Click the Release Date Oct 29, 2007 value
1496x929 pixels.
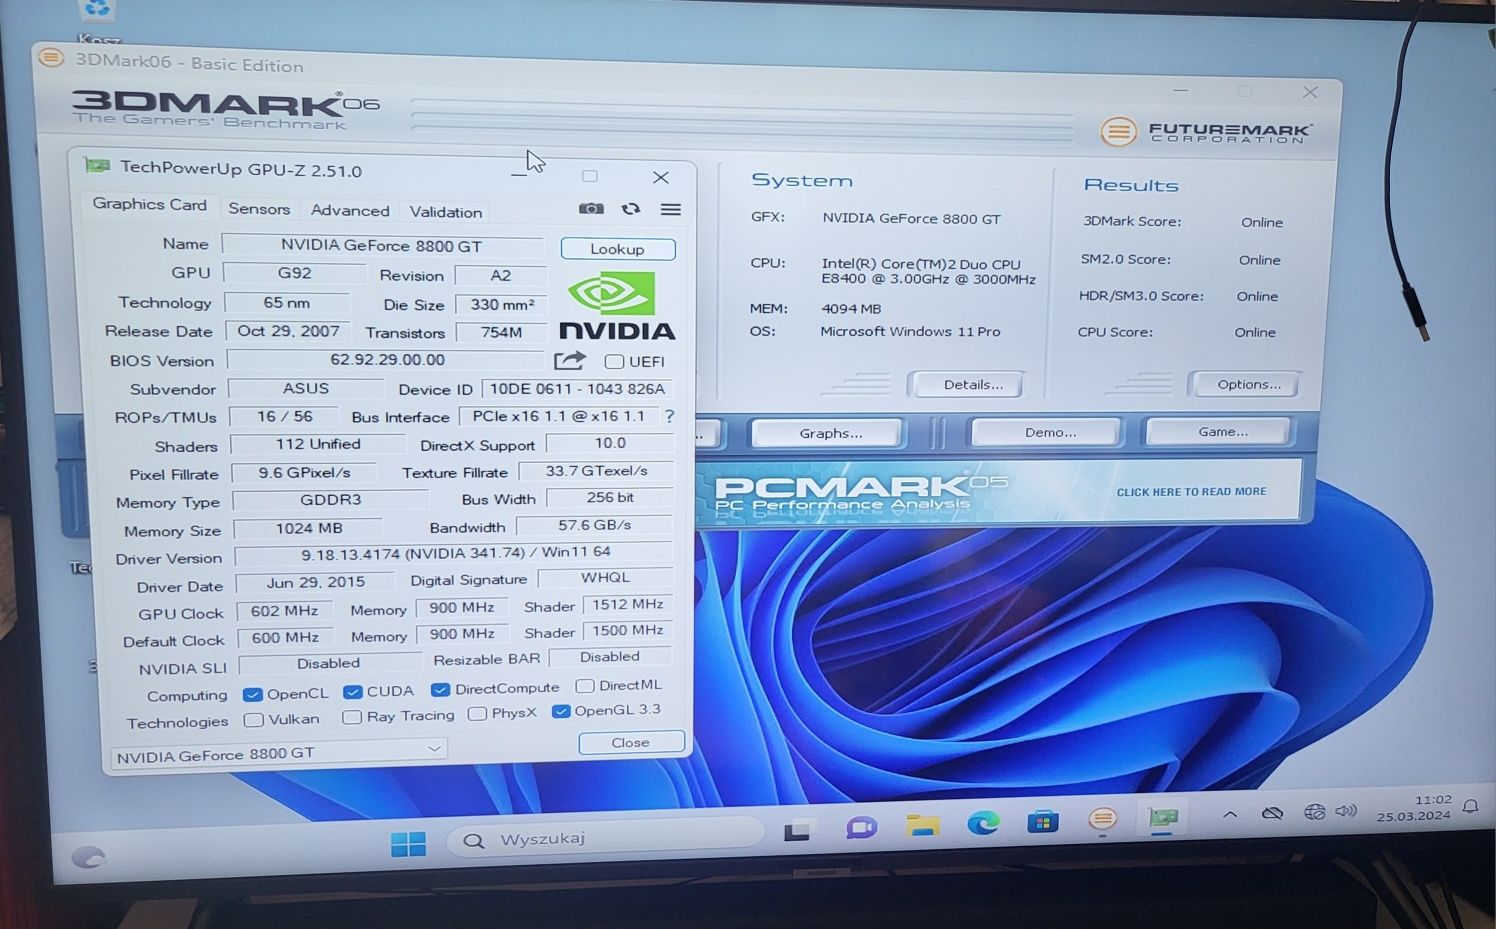(x=288, y=331)
